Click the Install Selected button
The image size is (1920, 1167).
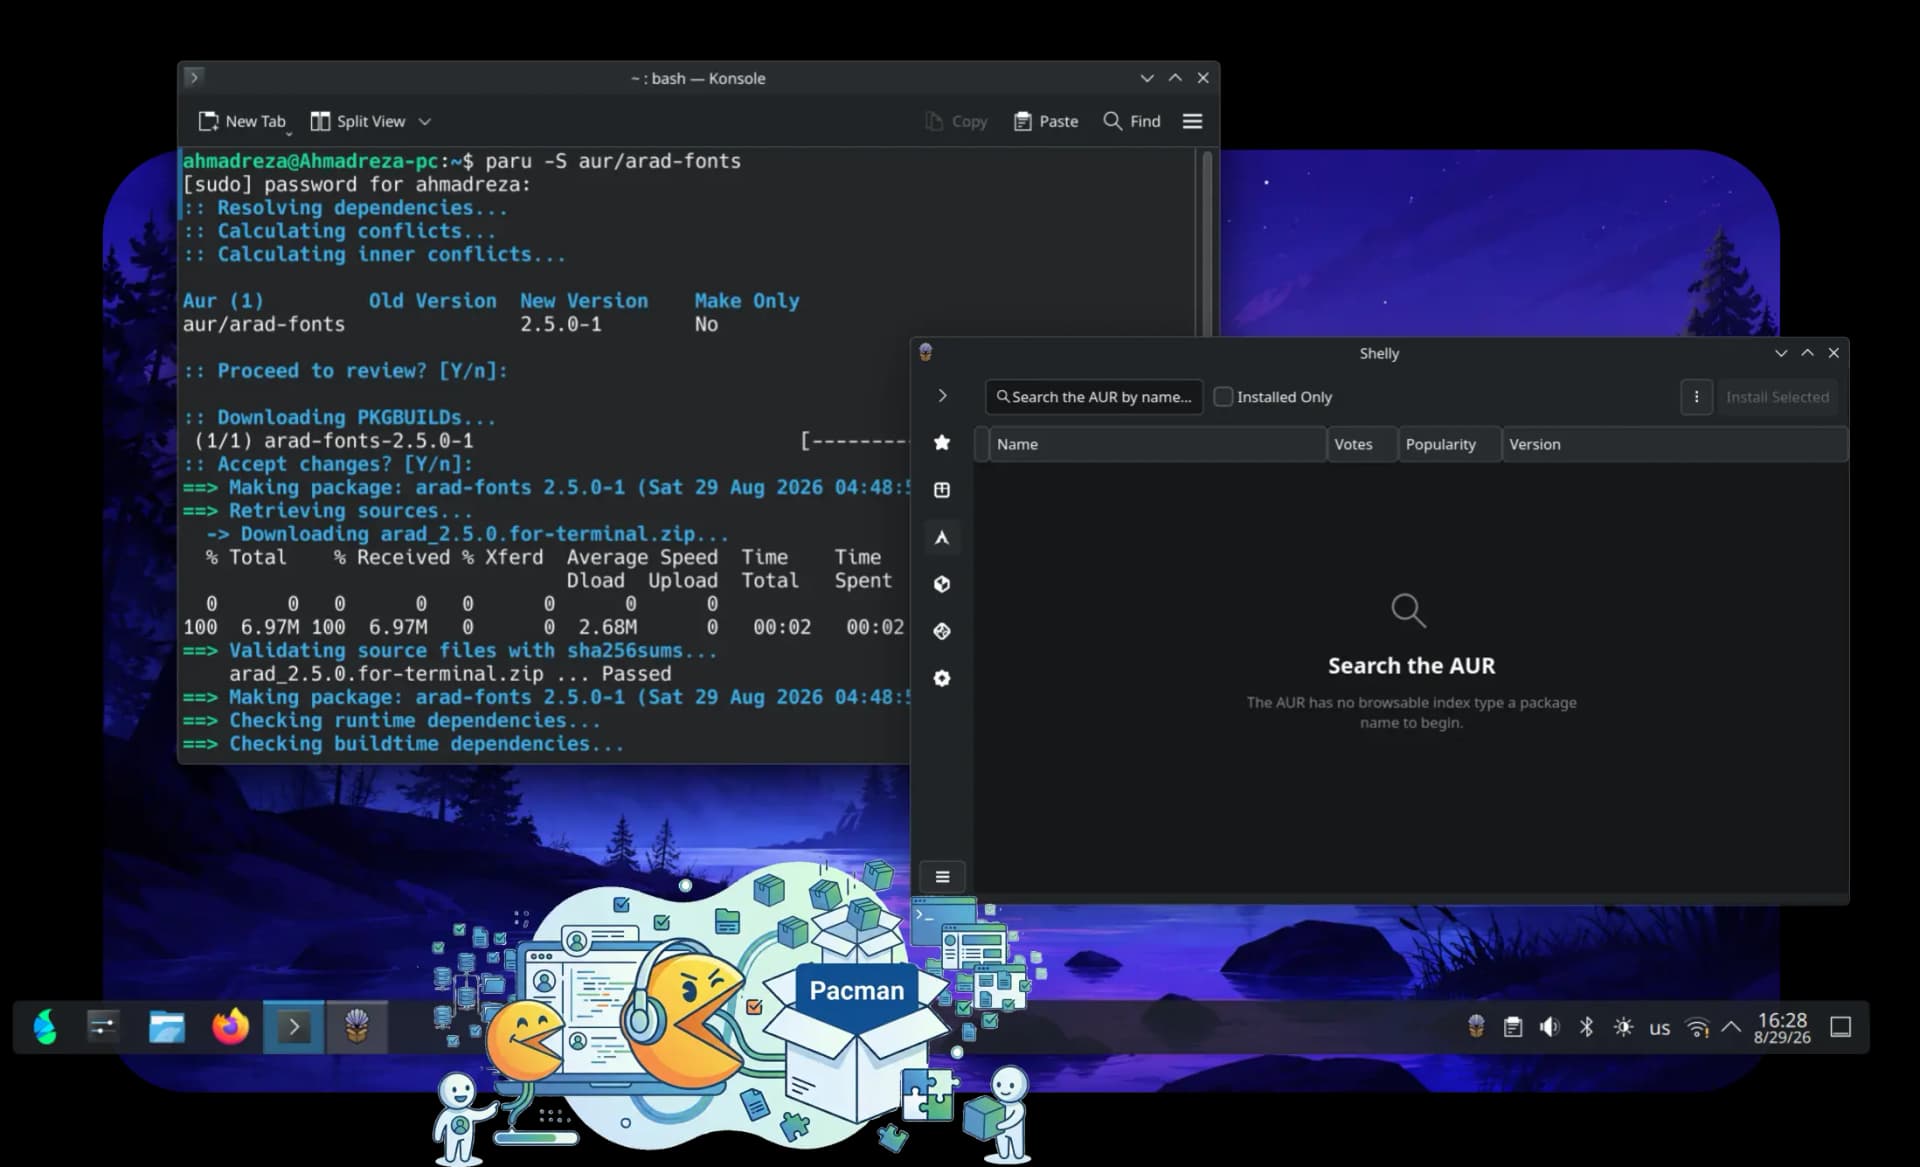pyautogui.click(x=1777, y=397)
